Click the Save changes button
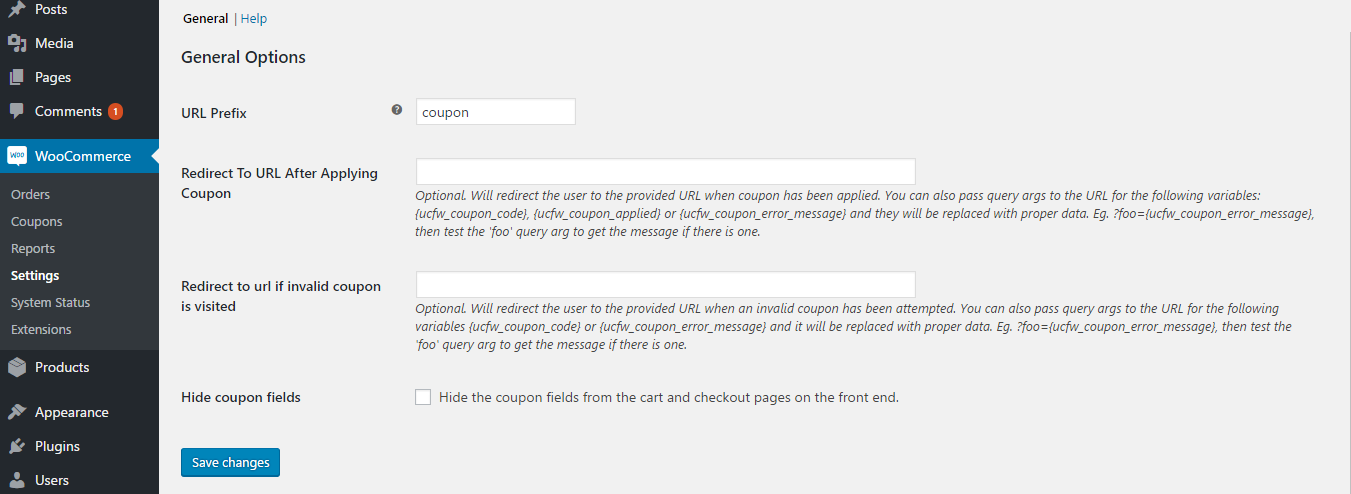Viewport: 1351px width, 494px height. pyautogui.click(x=231, y=462)
